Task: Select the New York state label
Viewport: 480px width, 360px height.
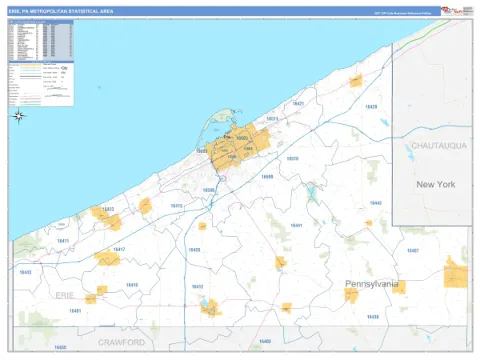Action: click(436, 184)
